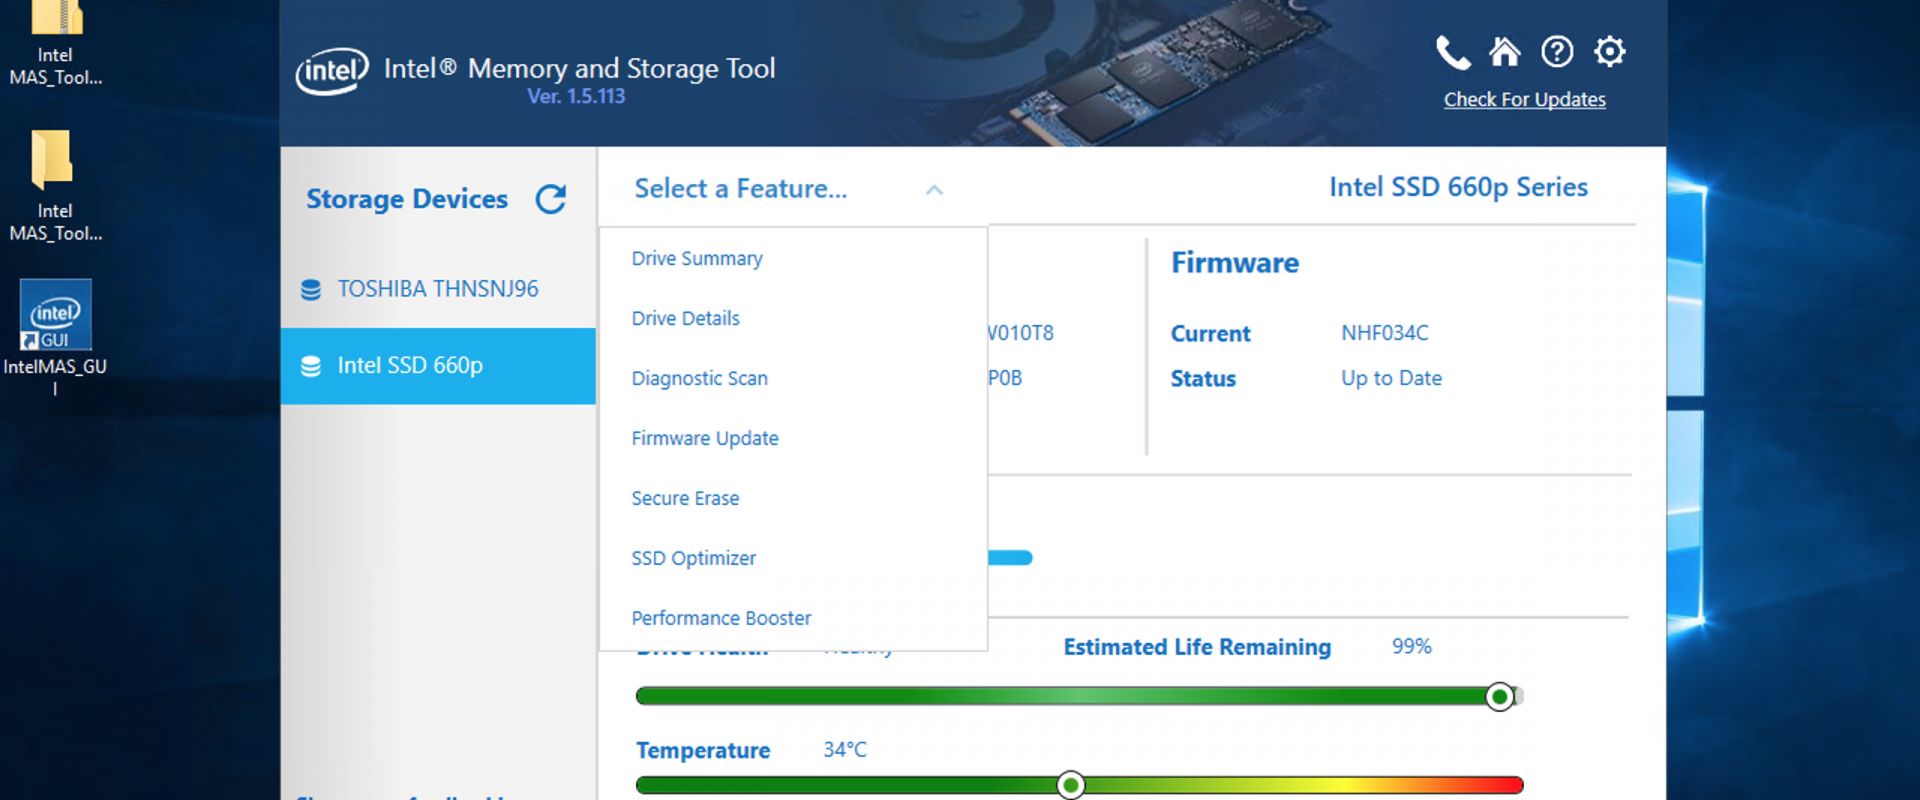Choose Drive Details from the feature menu
Viewport: 1920px width, 800px height.
pyautogui.click(x=686, y=318)
